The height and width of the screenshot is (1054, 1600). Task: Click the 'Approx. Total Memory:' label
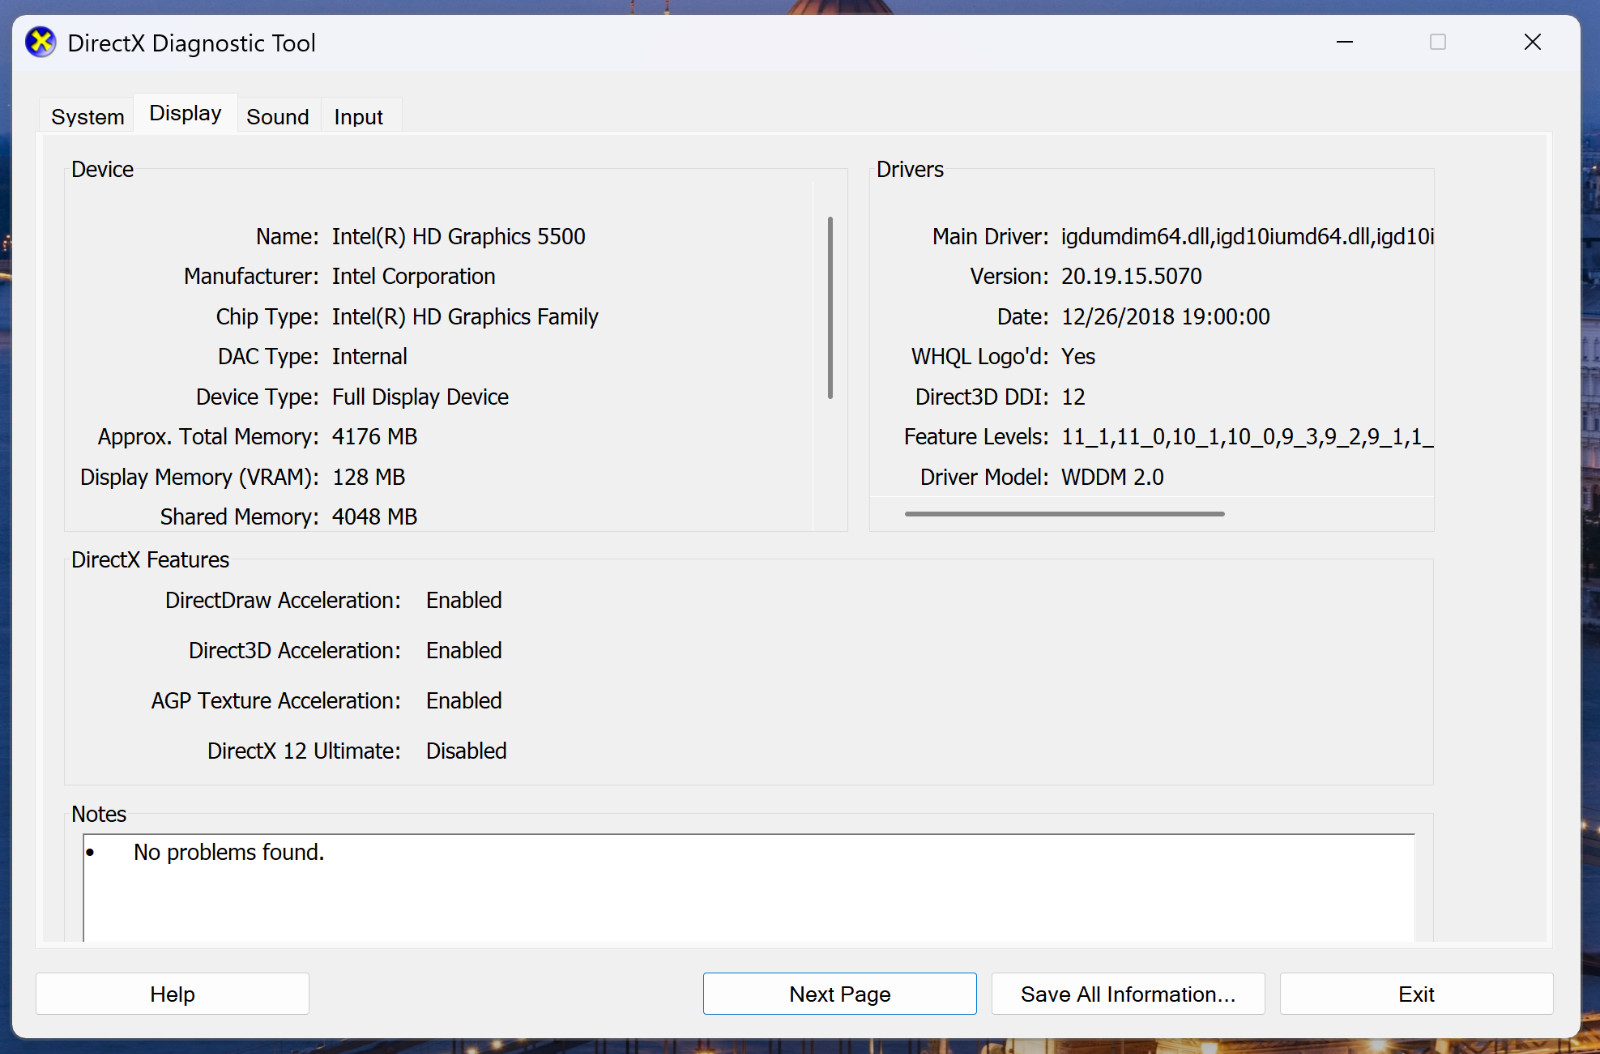tap(208, 437)
